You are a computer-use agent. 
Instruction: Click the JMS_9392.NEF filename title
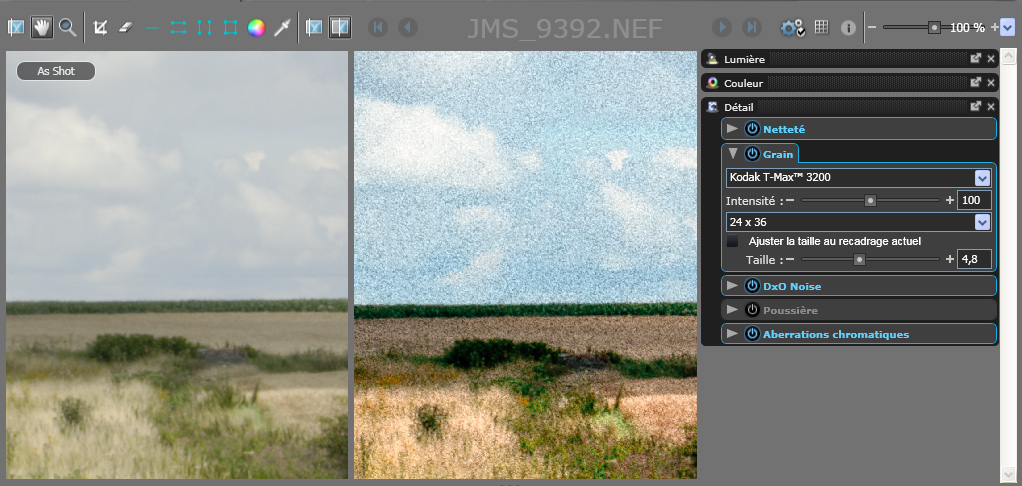point(564,28)
